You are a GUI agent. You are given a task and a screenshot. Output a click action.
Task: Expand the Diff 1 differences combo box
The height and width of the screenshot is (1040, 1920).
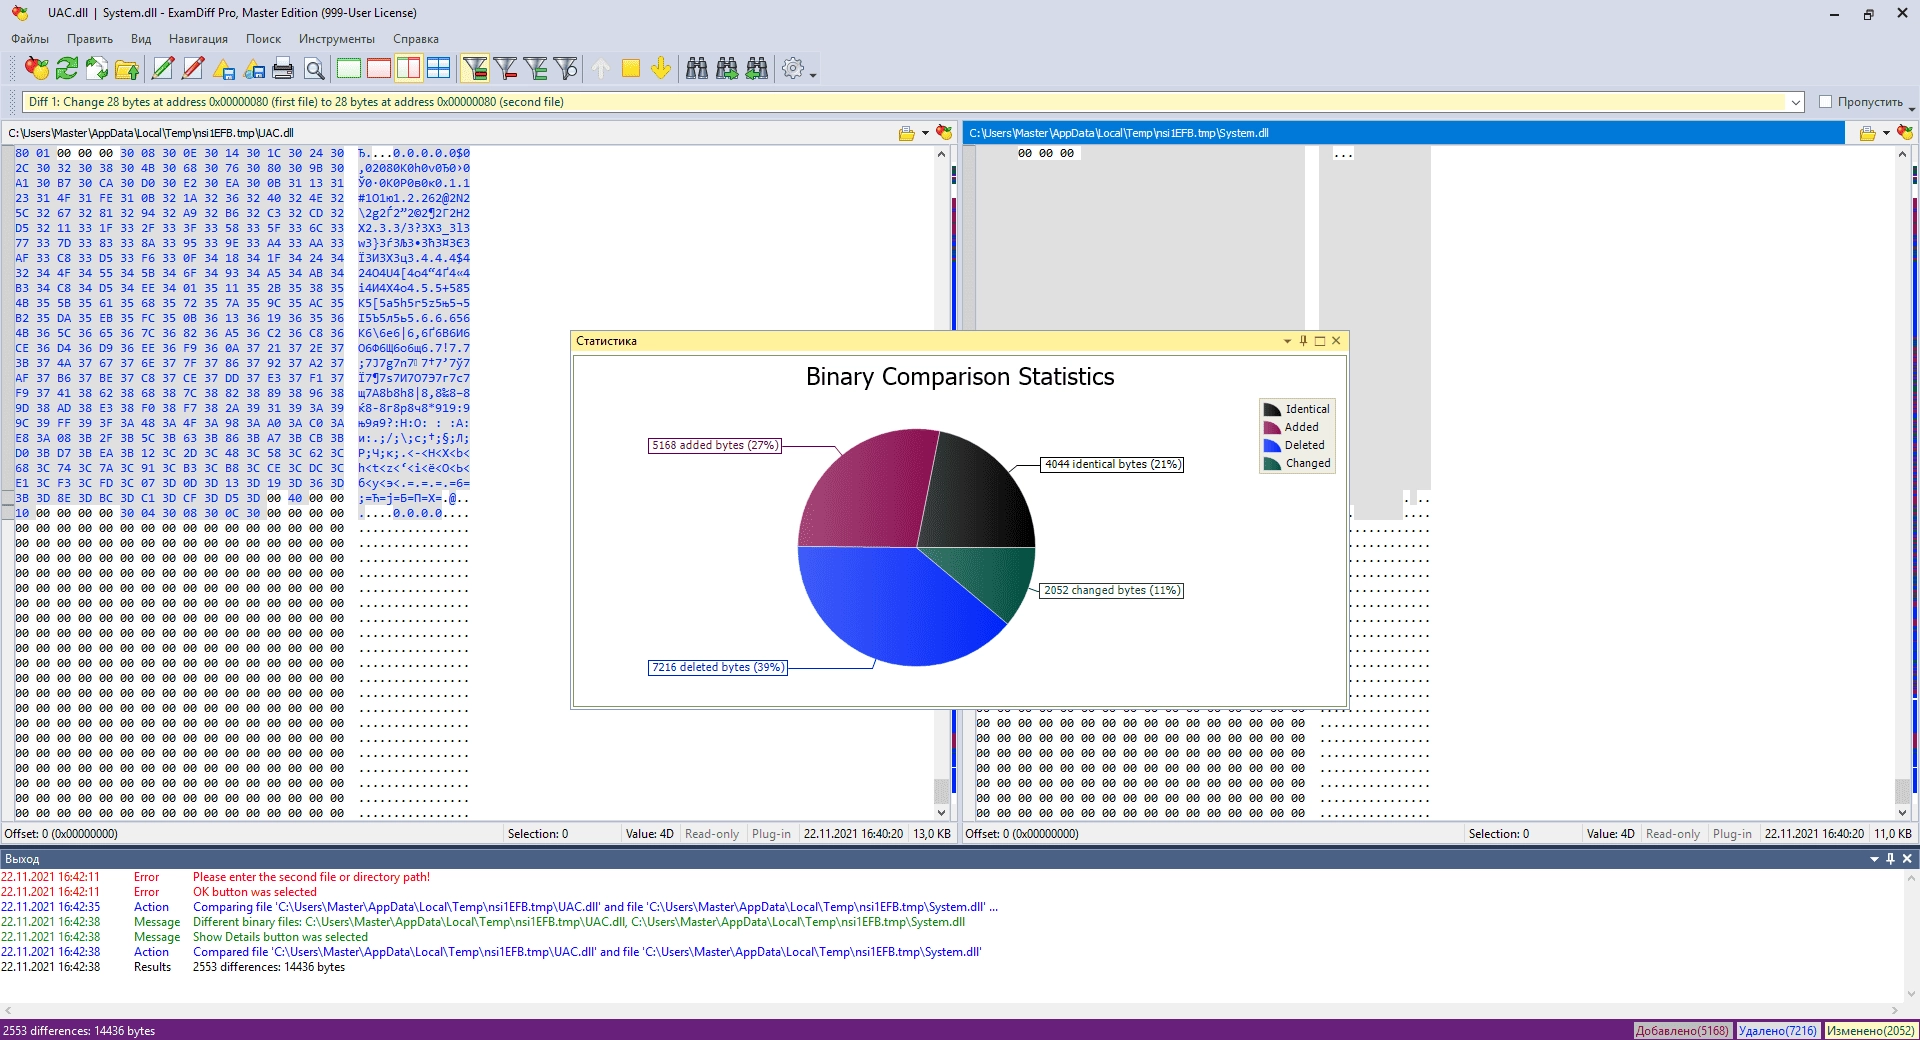(1796, 102)
